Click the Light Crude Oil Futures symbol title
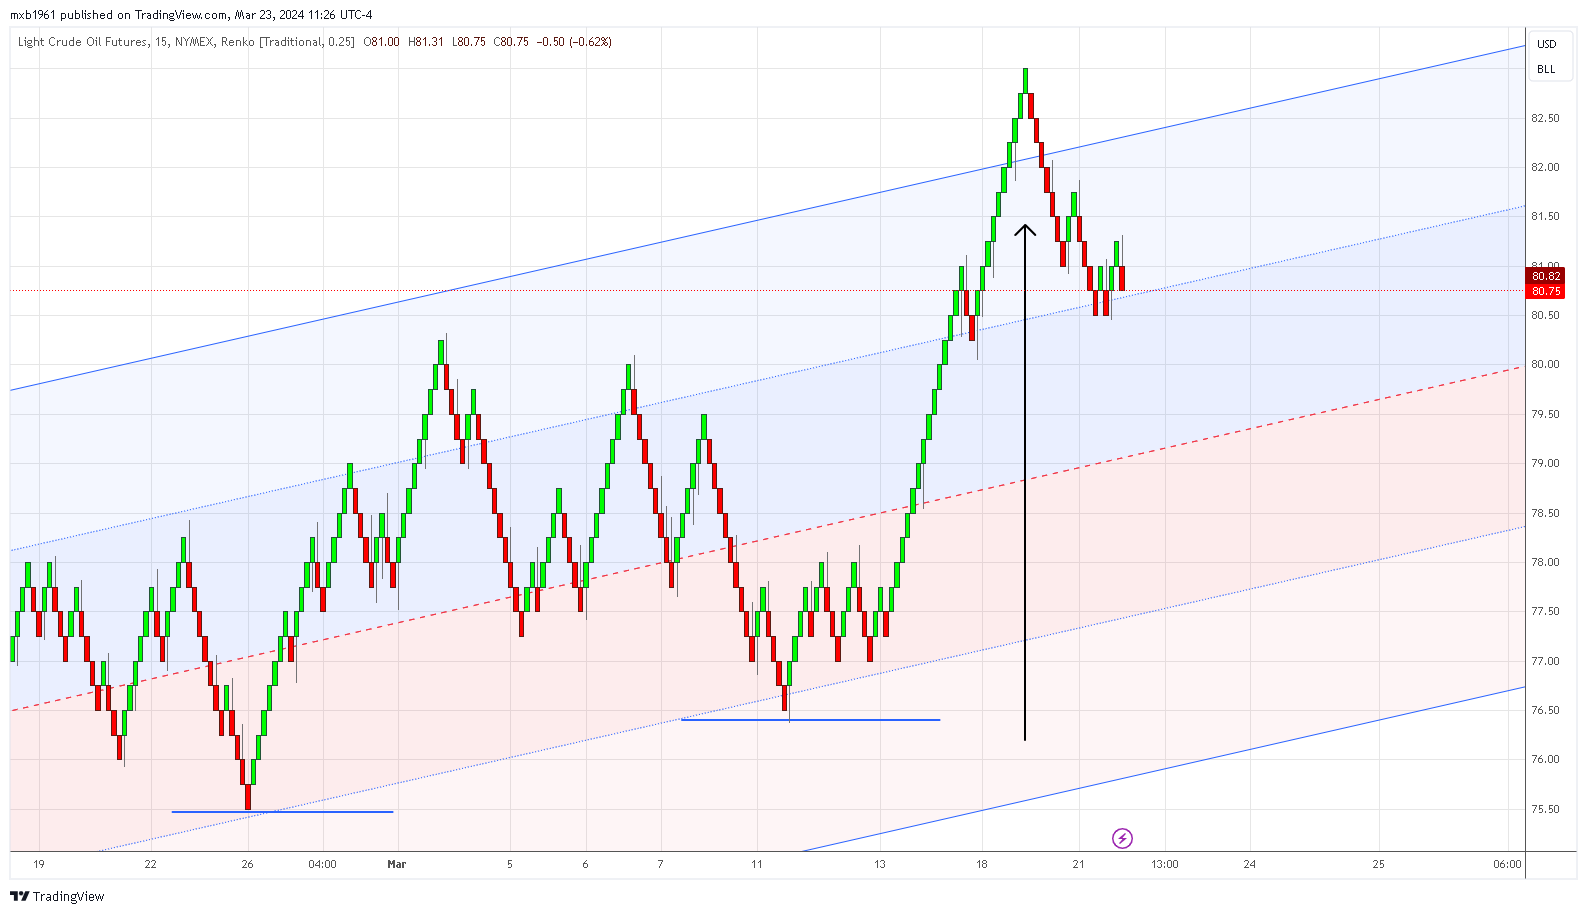Viewport: 1587px width, 914px height. tap(82, 42)
